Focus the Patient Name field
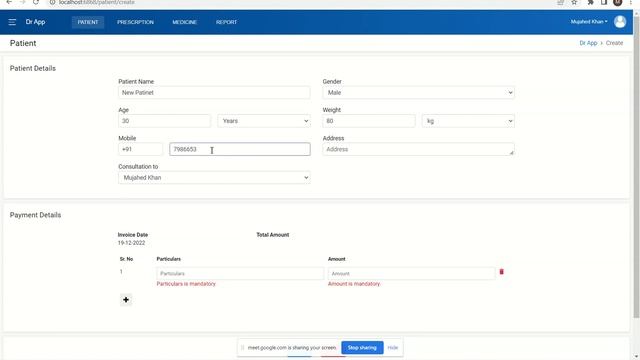Screen dimensions: 640x360 214,93
